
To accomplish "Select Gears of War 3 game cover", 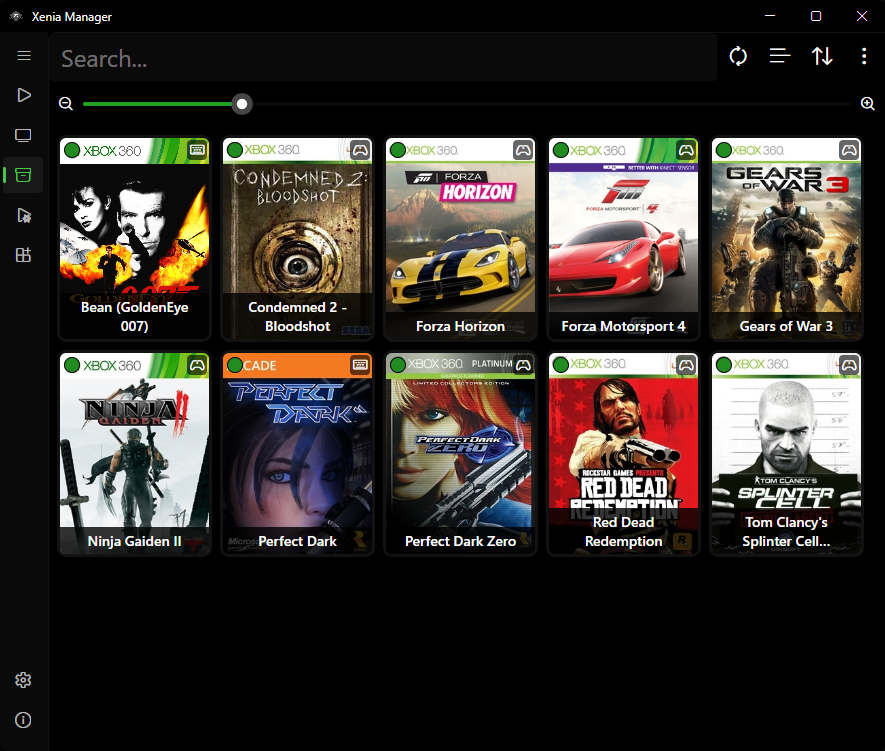I will 786,239.
